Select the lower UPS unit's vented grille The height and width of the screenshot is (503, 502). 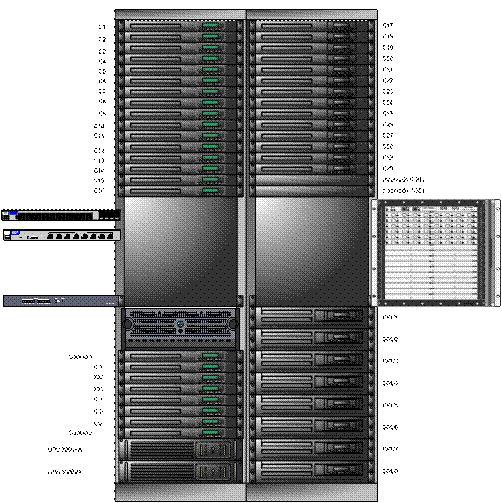pyautogui.click(x=161, y=472)
